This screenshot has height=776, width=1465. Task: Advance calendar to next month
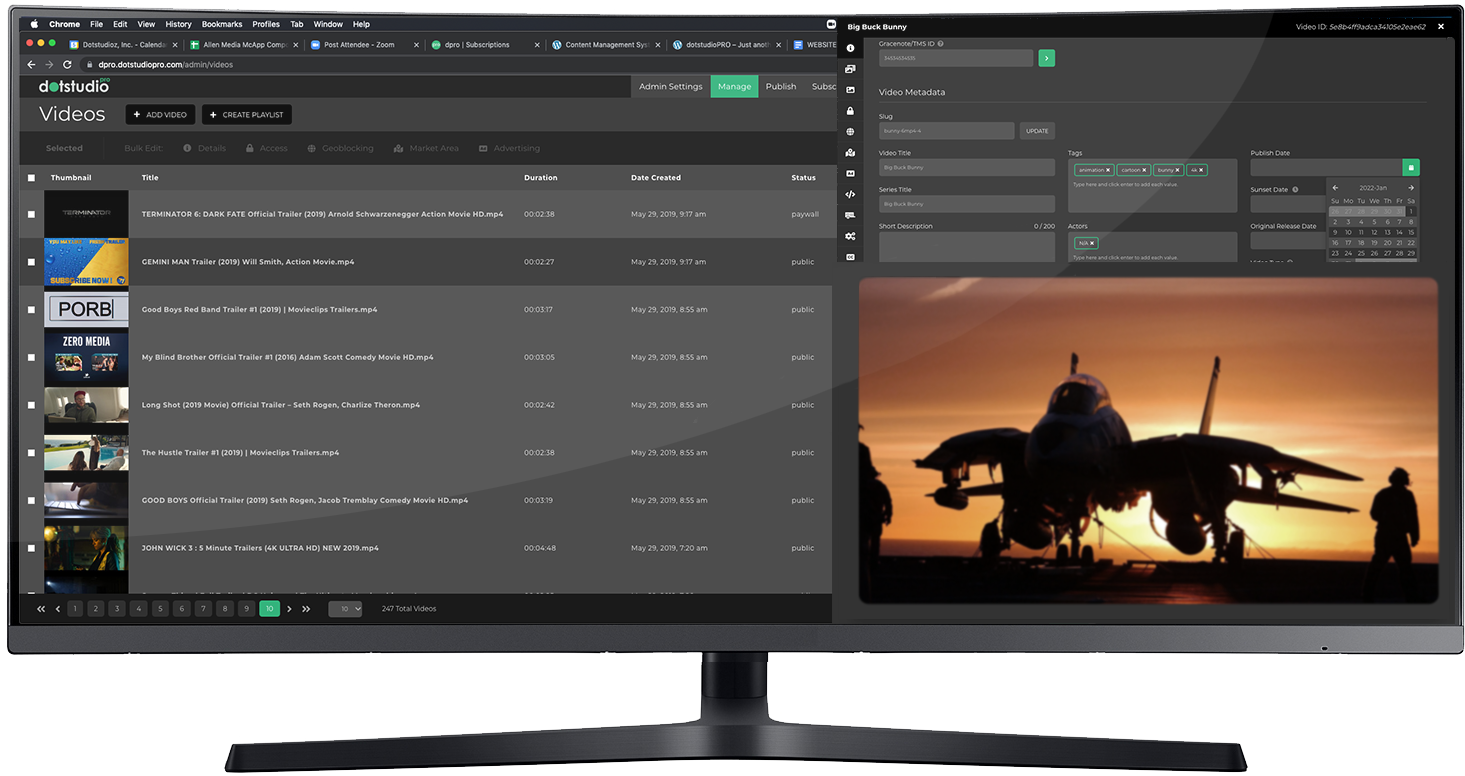1412,187
